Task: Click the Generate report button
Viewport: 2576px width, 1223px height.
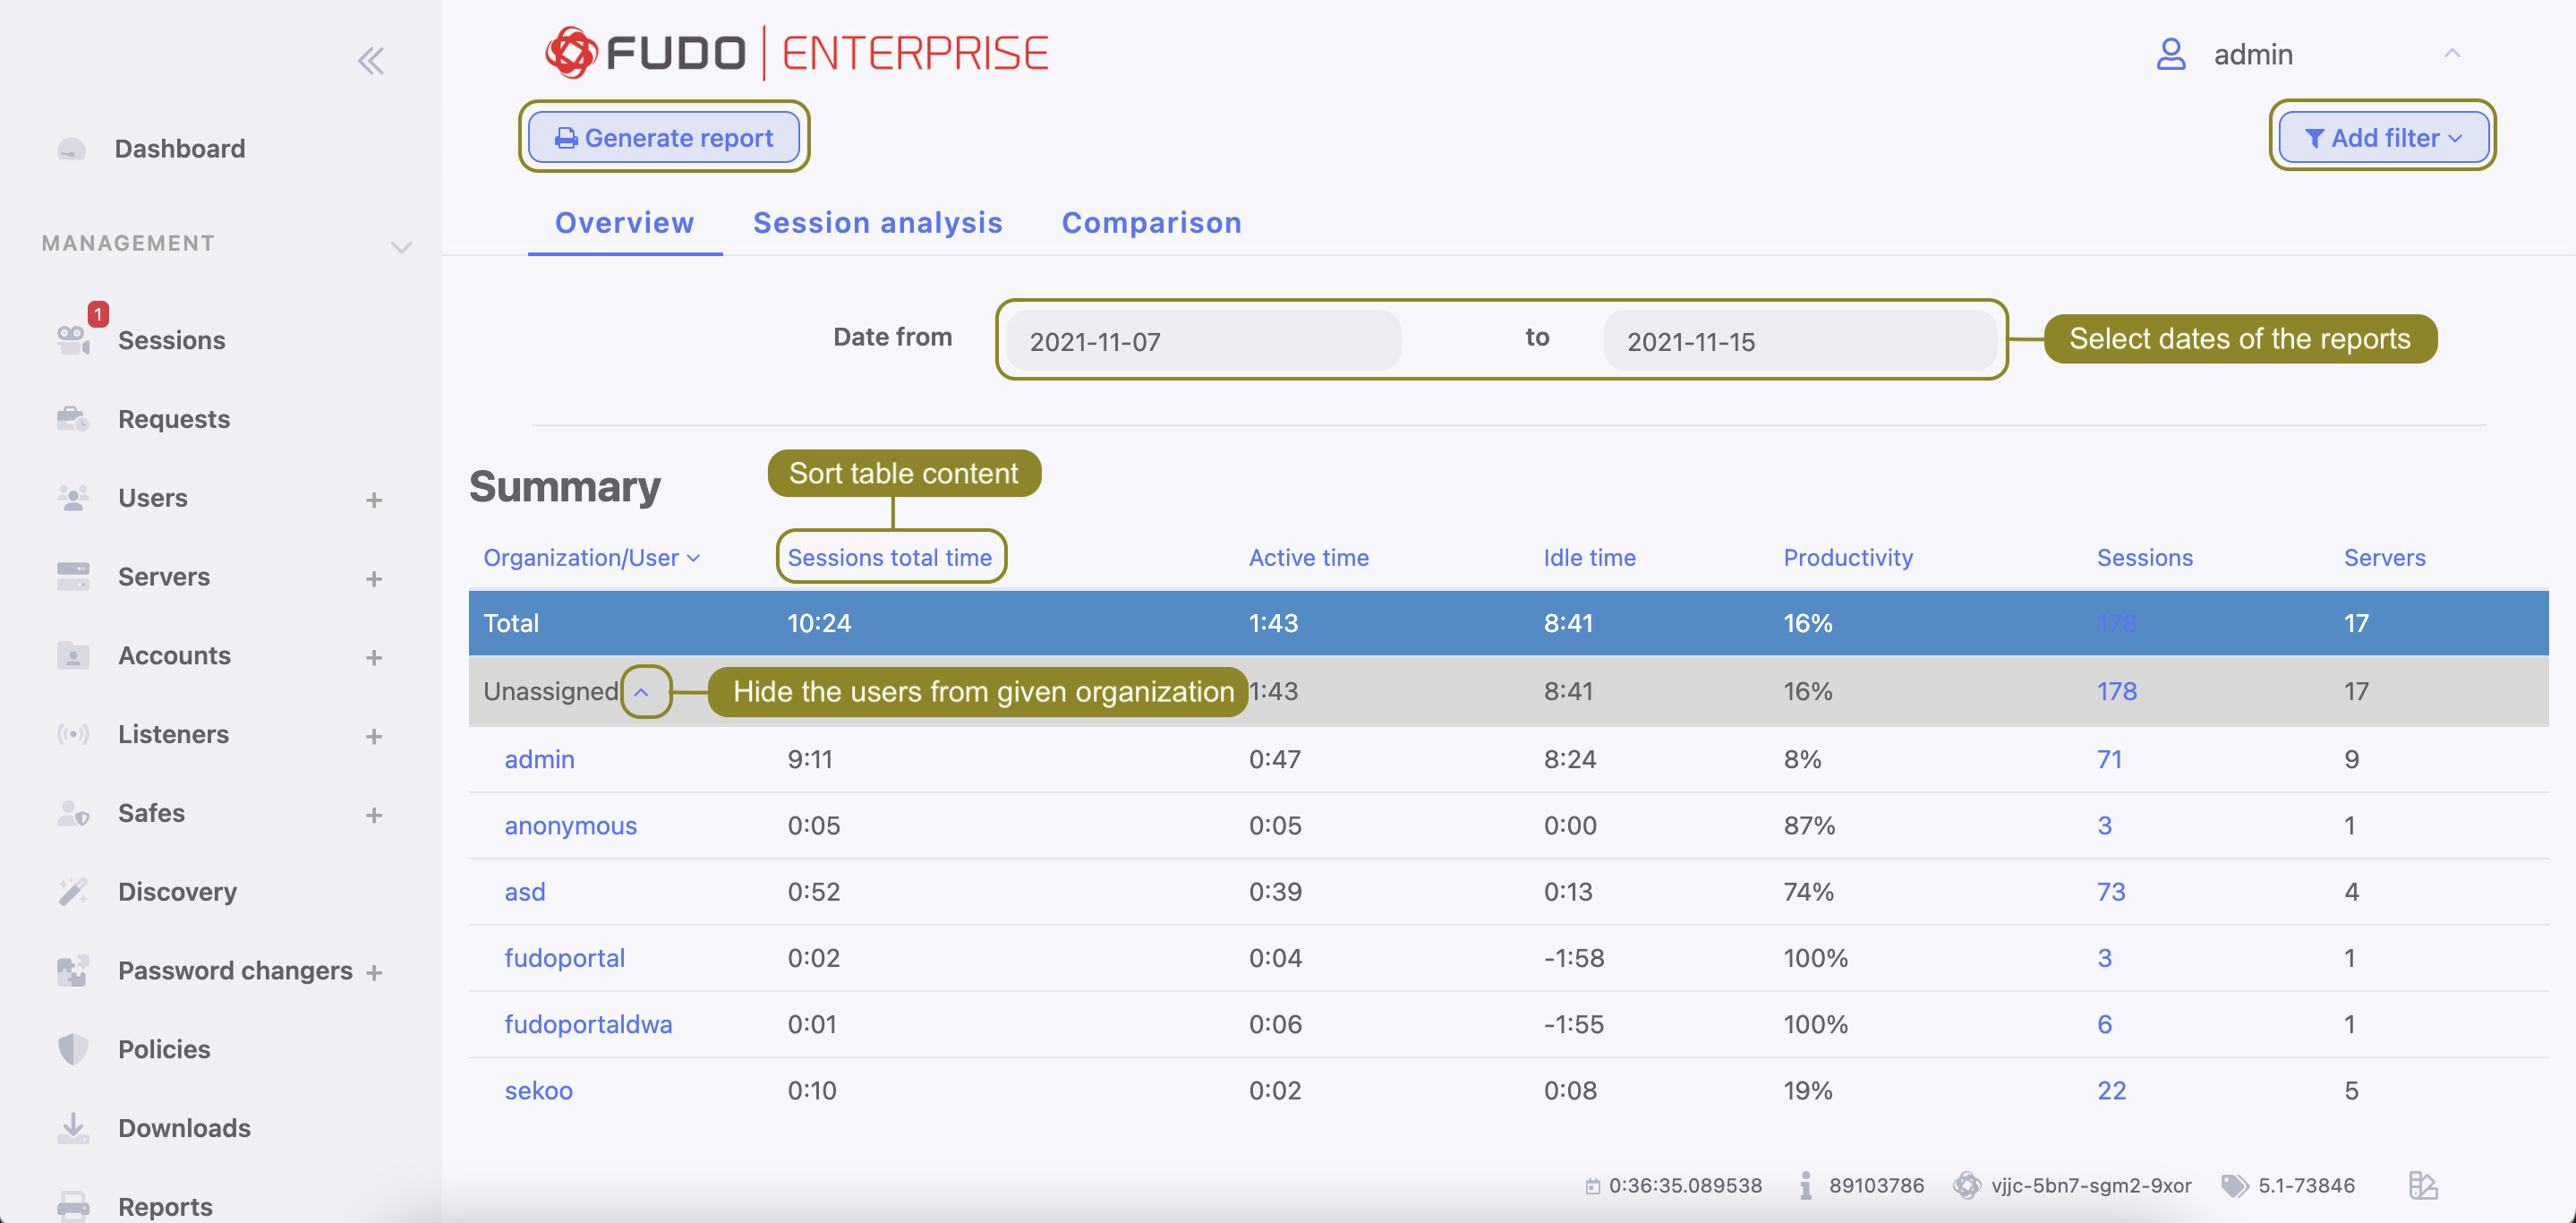Action: click(x=664, y=137)
